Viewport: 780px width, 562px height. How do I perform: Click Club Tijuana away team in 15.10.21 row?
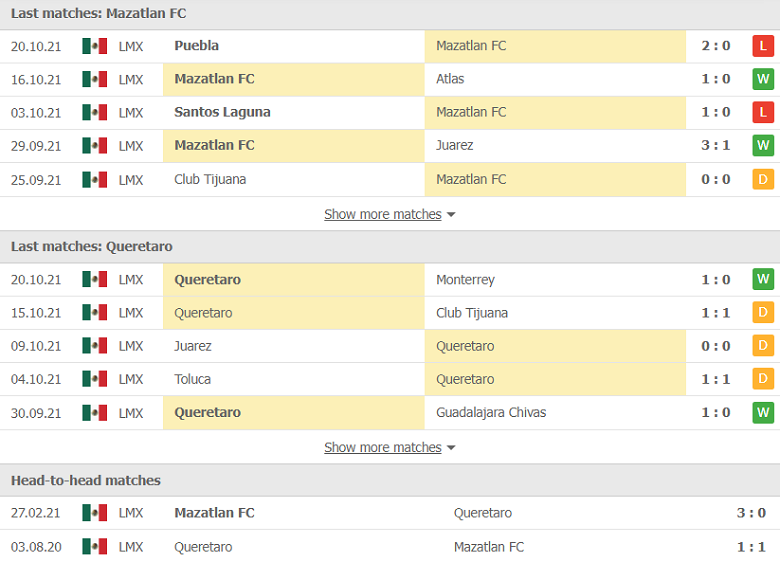tap(472, 313)
